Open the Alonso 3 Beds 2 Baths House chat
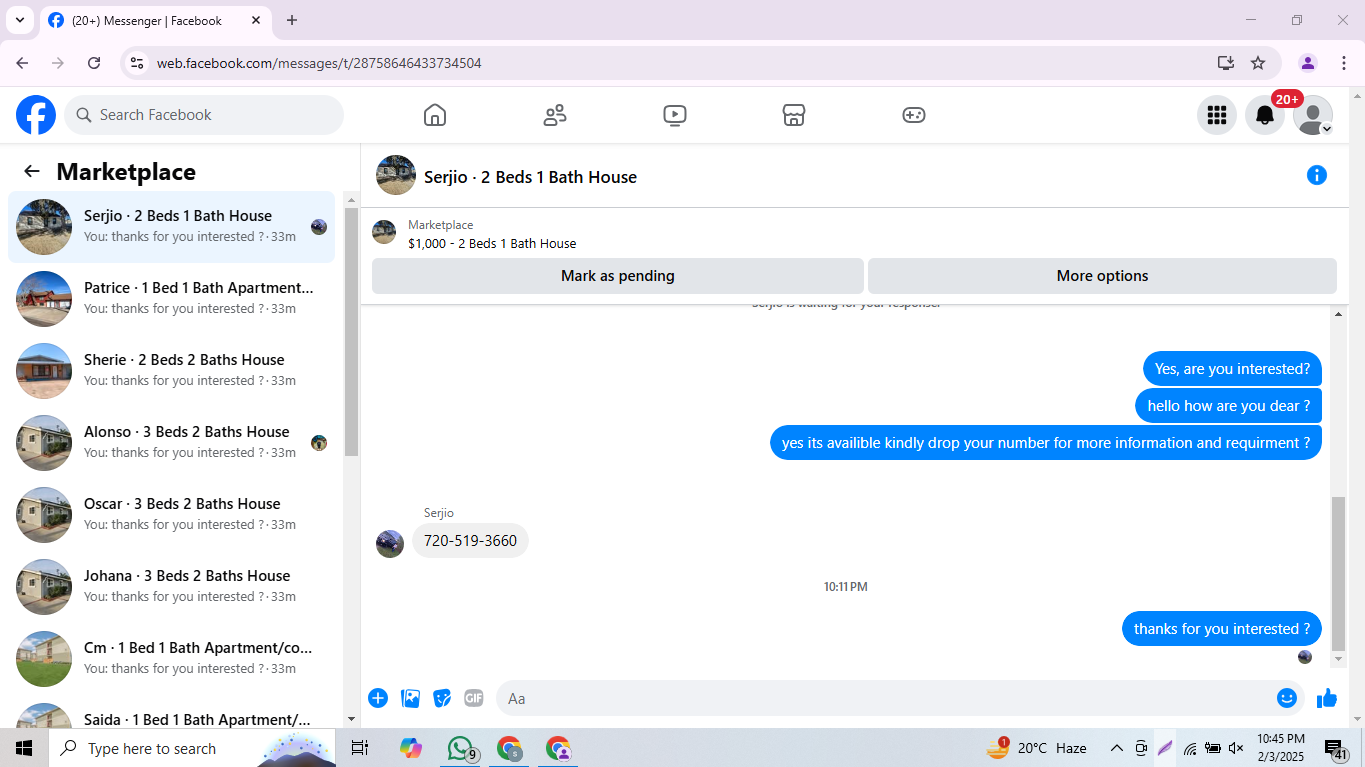Image resolution: width=1365 pixels, height=767 pixels. (x=171, y=443)
